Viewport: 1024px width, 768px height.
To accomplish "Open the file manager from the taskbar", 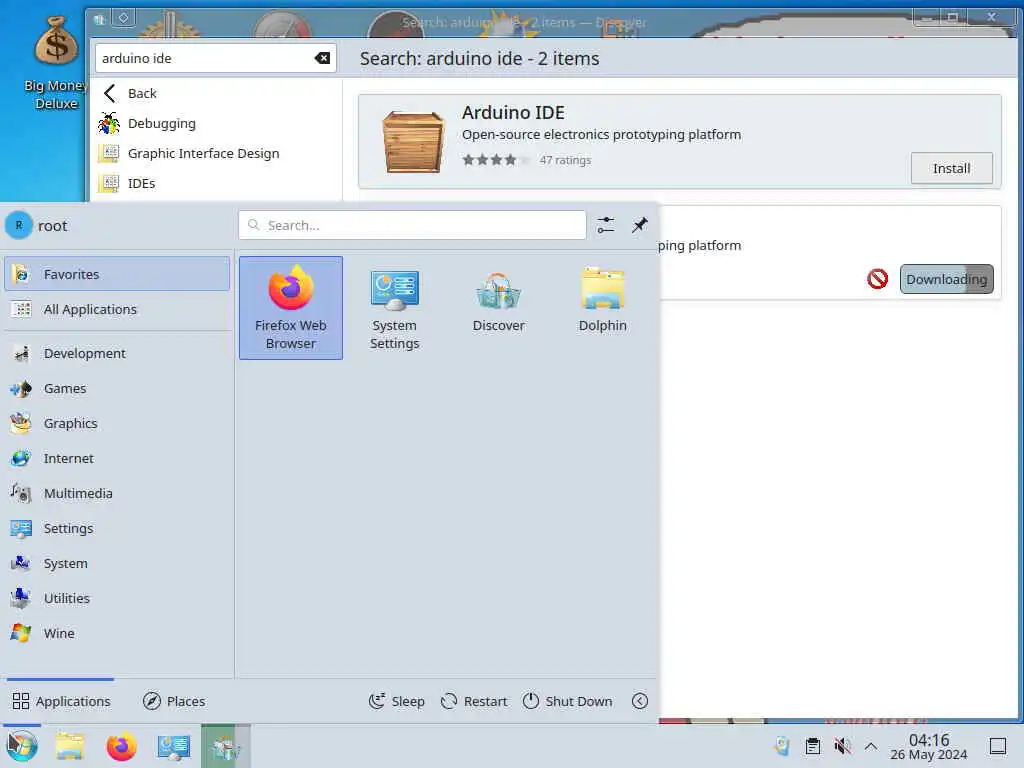I will 69,746.
